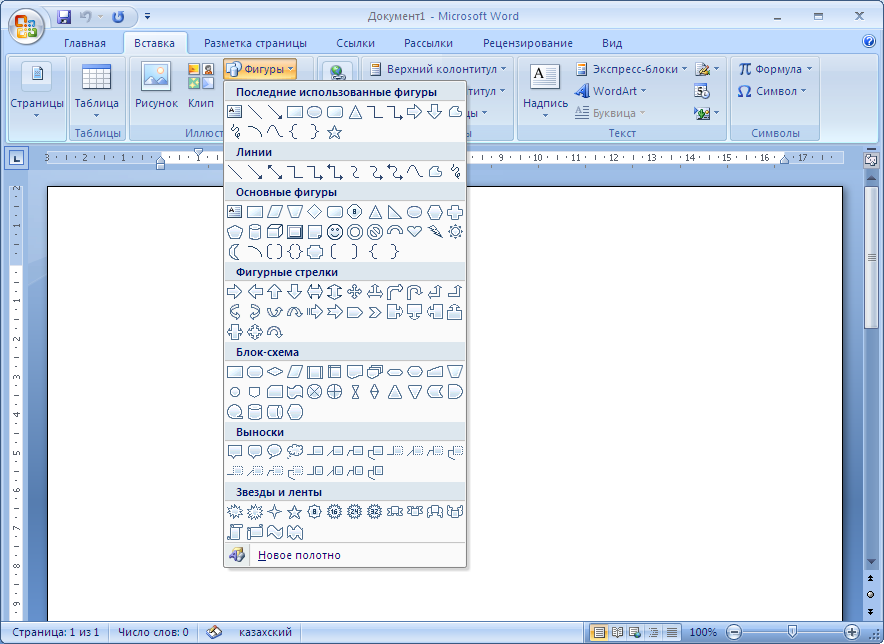Choose the cross (plus) basic shape
The height and width of the screenshot is (644, 884).
click(x=455, y=212)
